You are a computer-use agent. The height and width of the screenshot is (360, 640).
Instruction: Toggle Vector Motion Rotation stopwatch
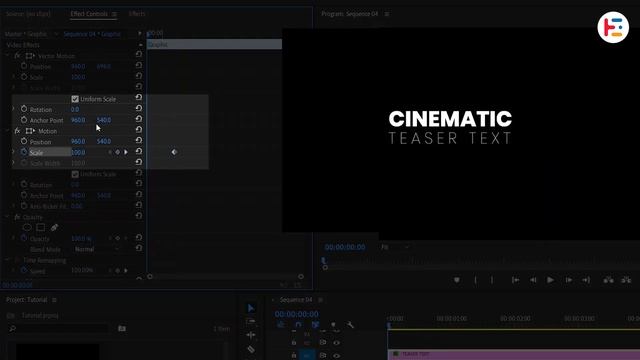(24, 109)
